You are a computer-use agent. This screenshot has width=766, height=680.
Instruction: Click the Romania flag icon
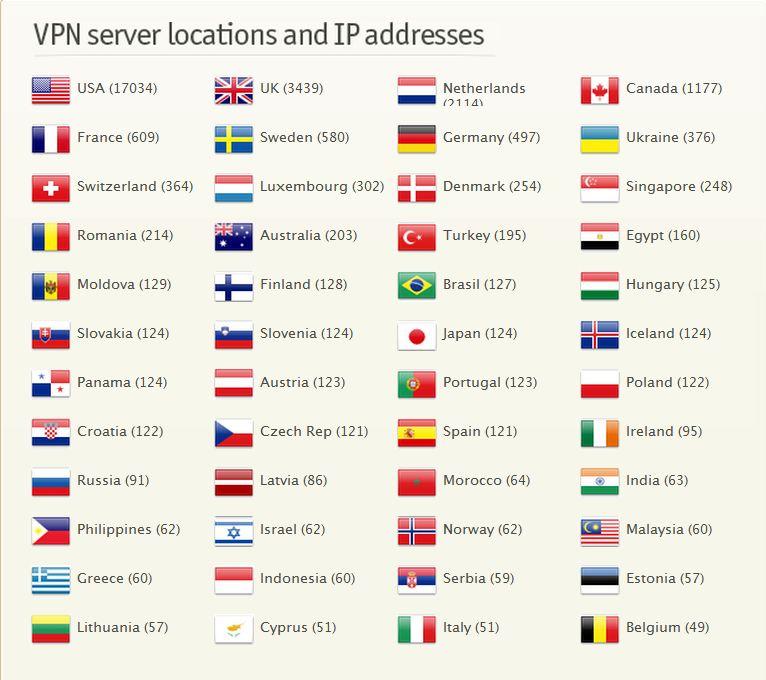[x=51, y=237]
